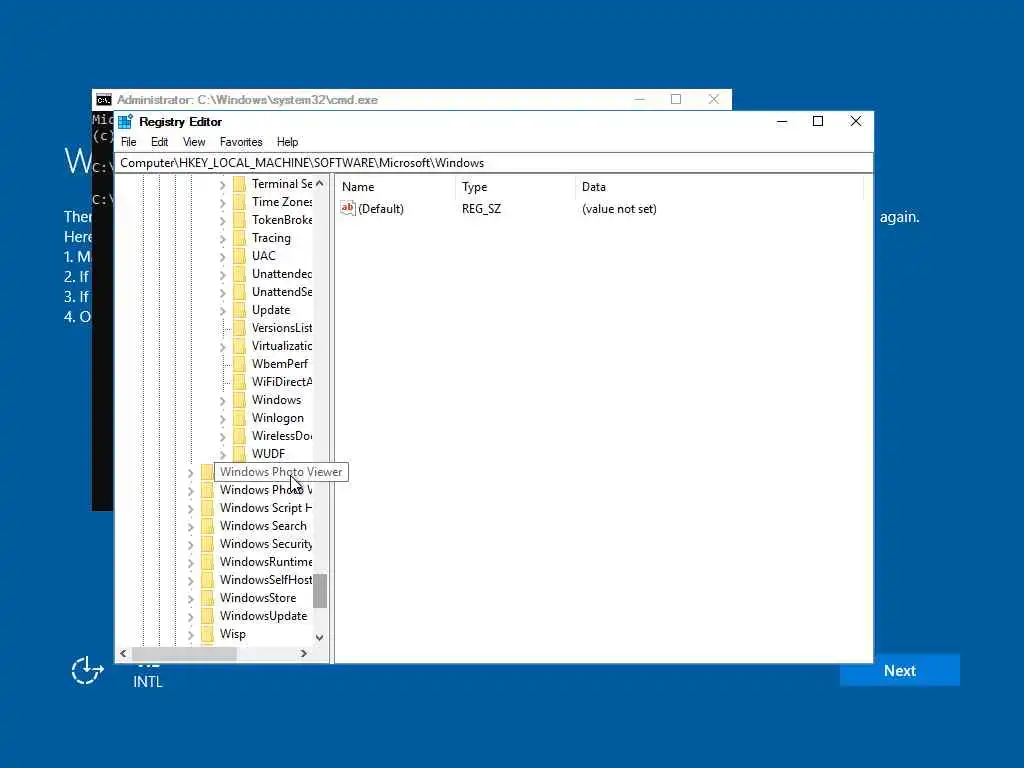Image resolution: width=1024 pixels, height=768 pixels.
Task: Select the "Winlogon" tree row label
Action: (x=278, y=418)
